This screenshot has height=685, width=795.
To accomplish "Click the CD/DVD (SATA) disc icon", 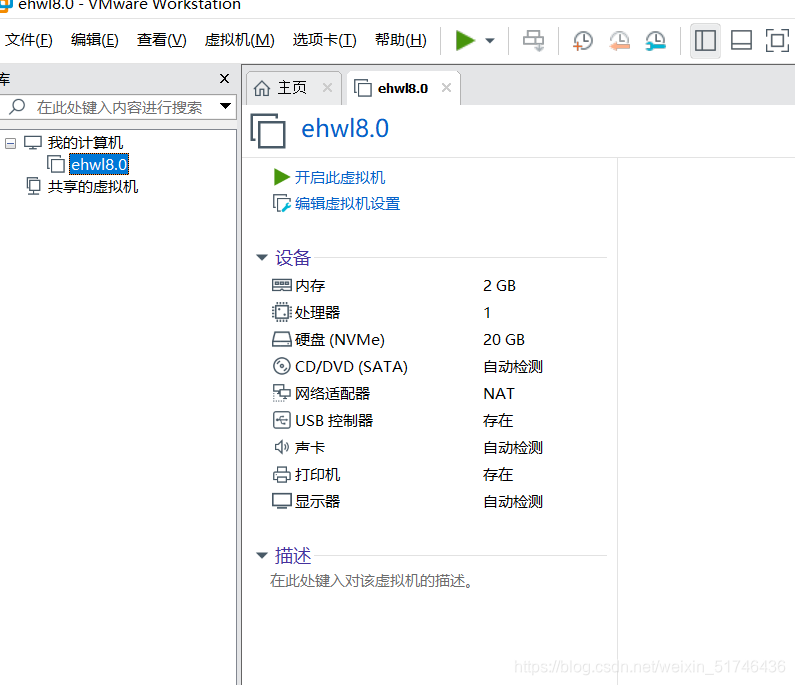I will [281, 366].
